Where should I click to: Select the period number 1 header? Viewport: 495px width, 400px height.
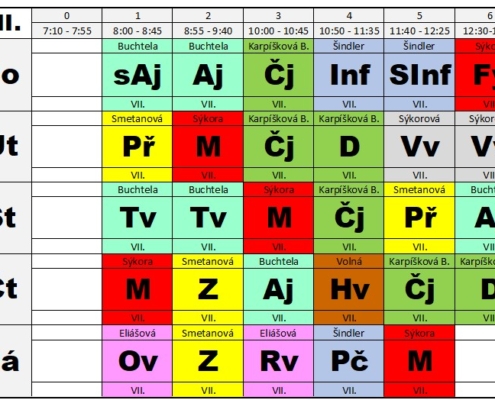pos(137,16)
